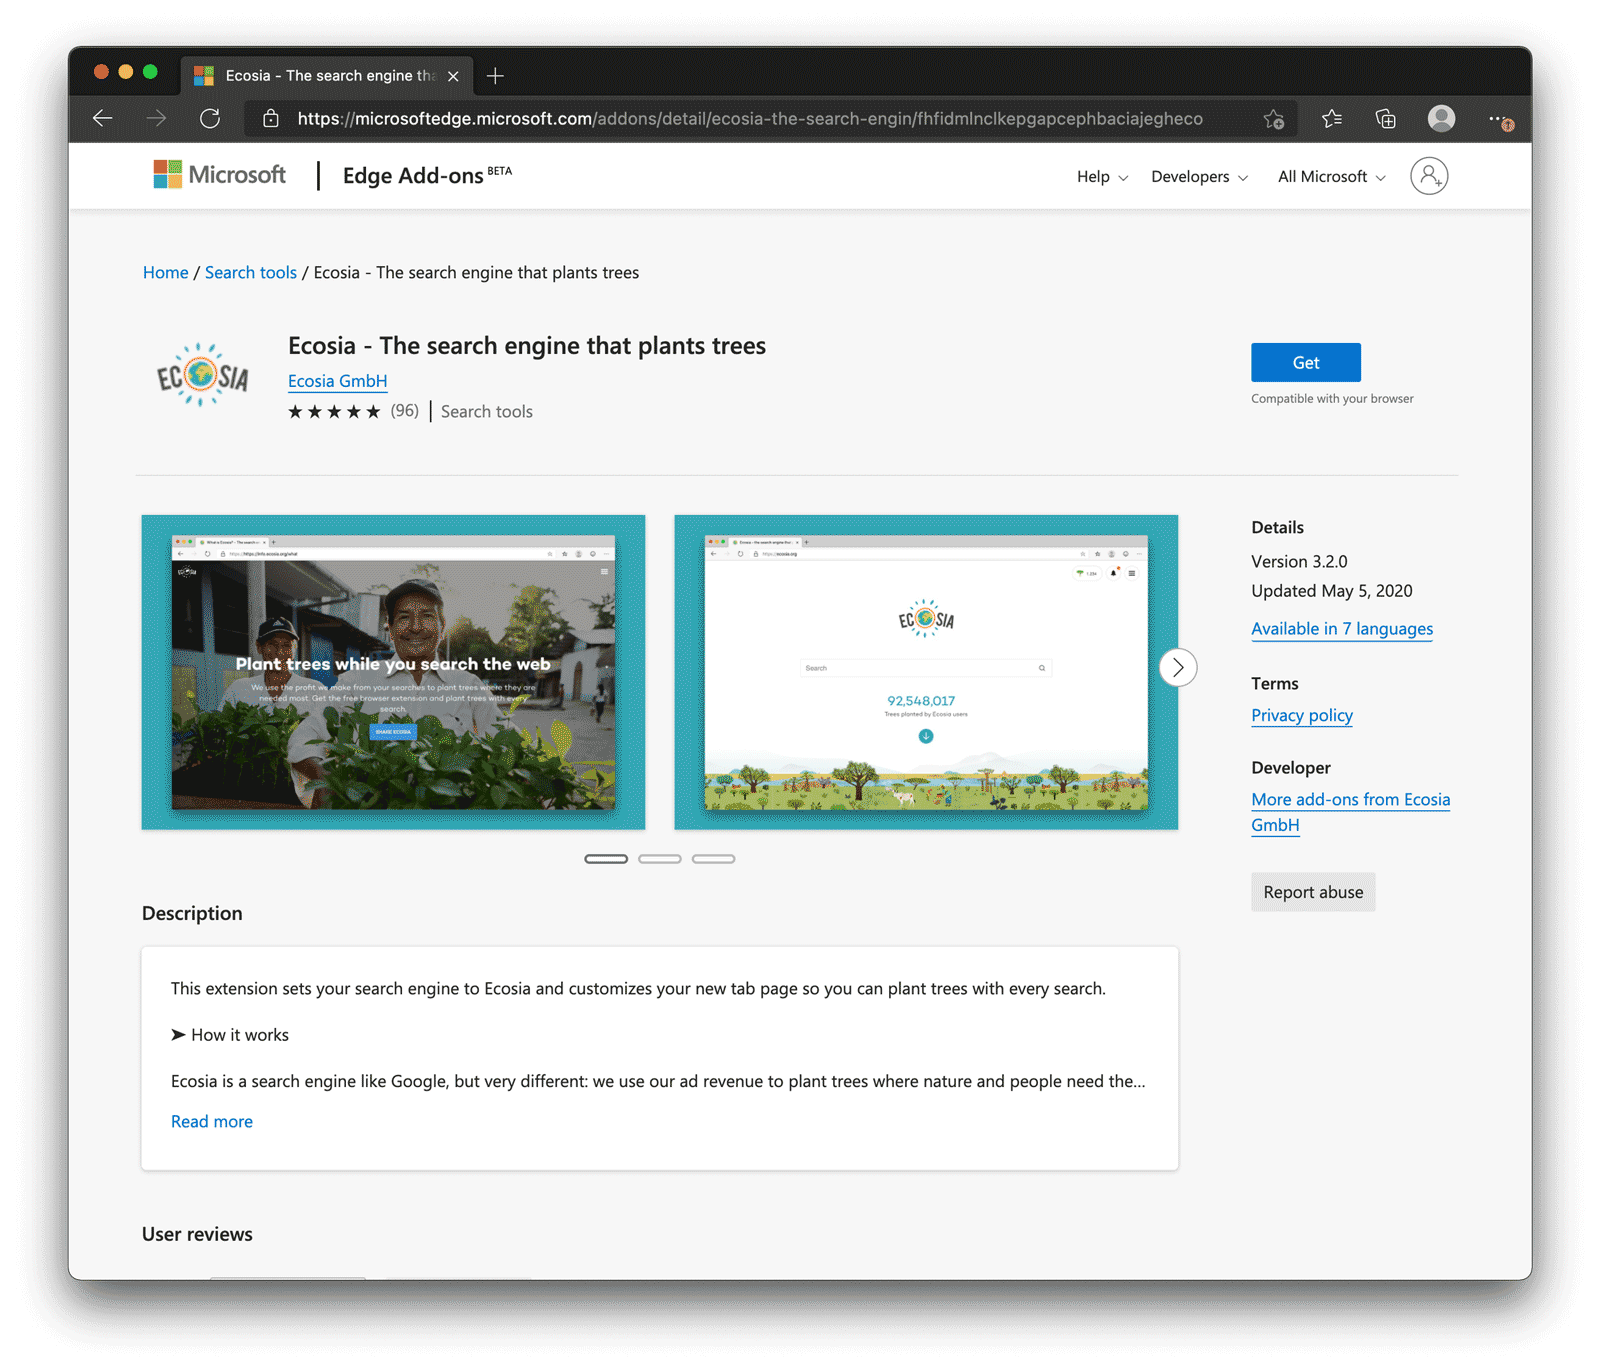This screenshot has width=1600, height=1370.
Task: Open the Ecosia GmbH publisher link
Action: pos(337,381)
